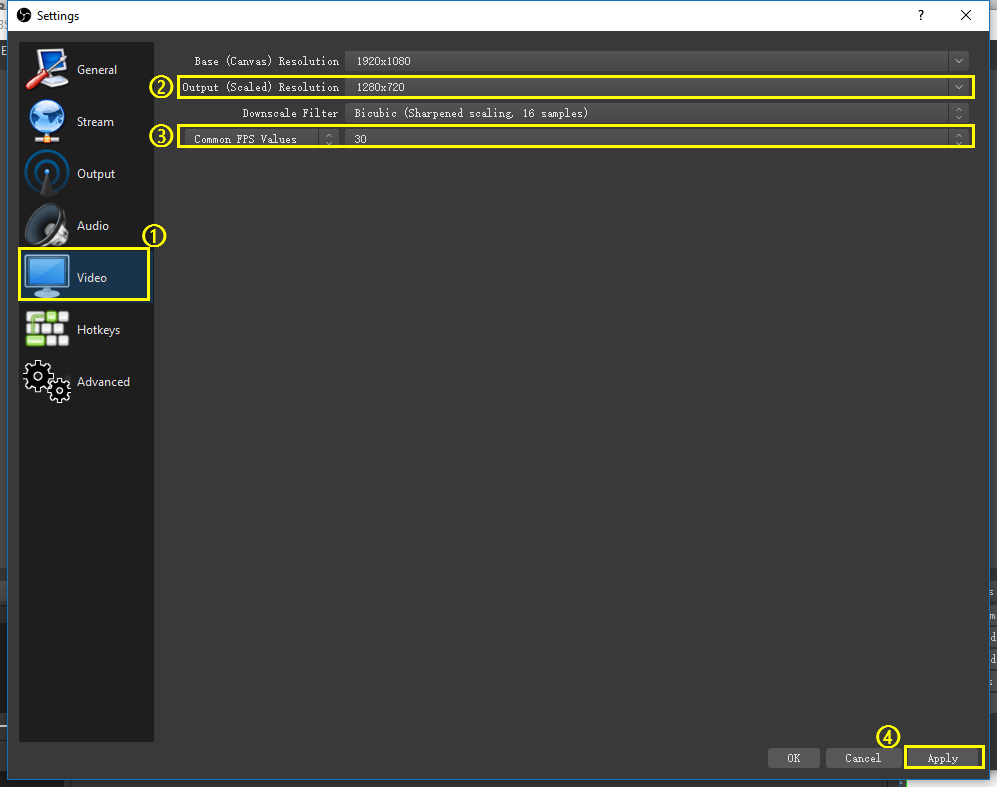This screenshot has width=997, height=787.
Task: Click the Apply button
Action: pyautogui.click(x=943, y=757)
